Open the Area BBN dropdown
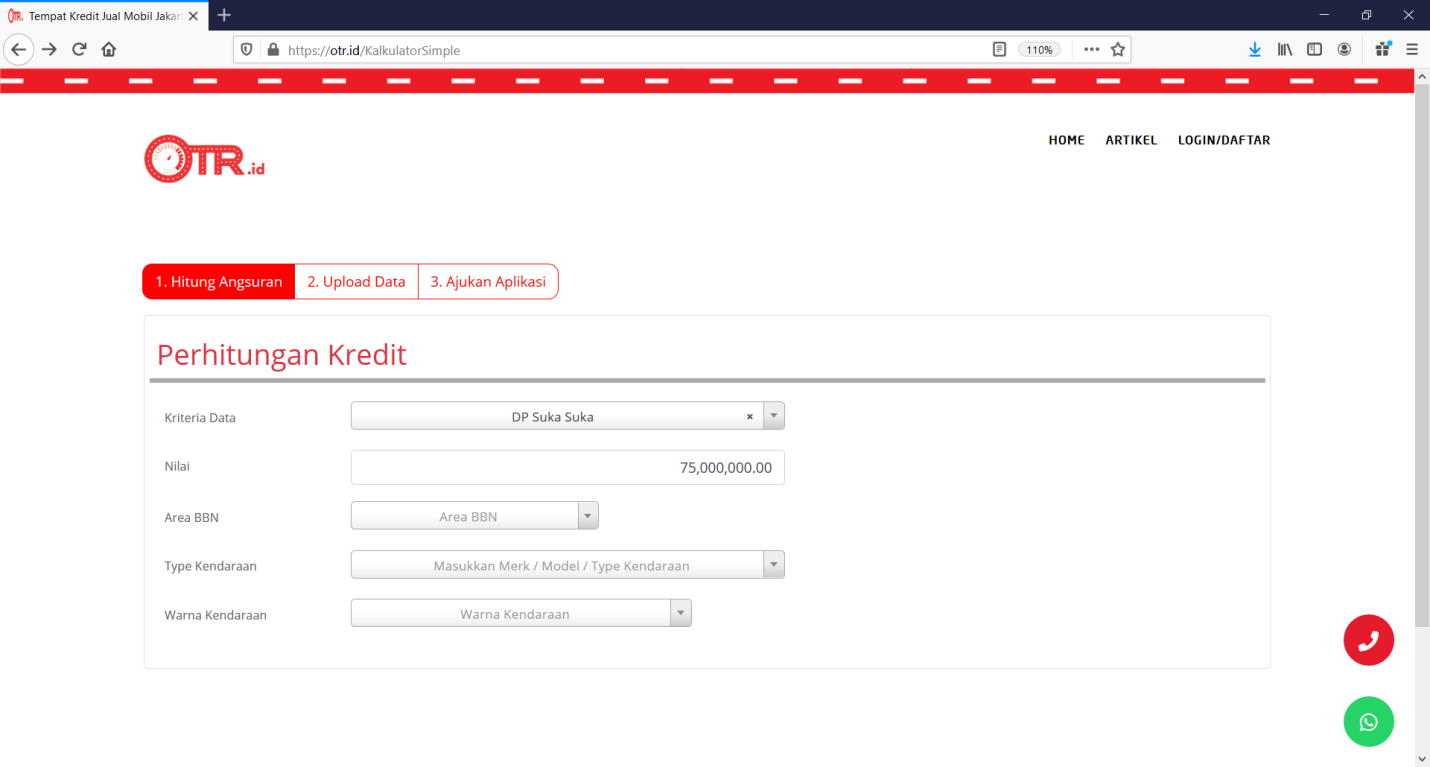Viewport: 1430px width, 767px height. coord(588,516)
